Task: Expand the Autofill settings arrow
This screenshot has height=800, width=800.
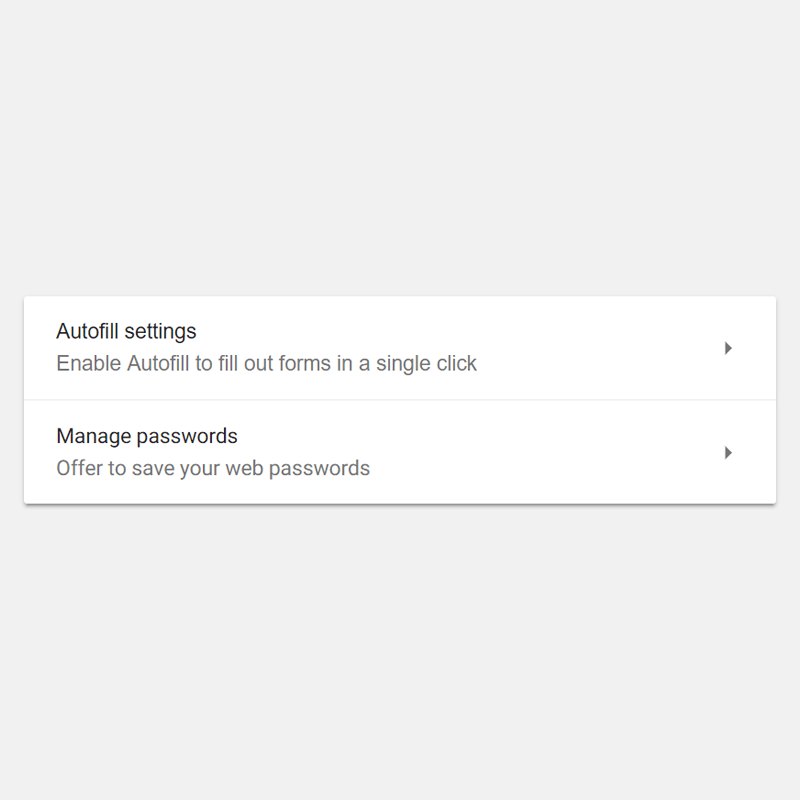Action: click(728, 348)
